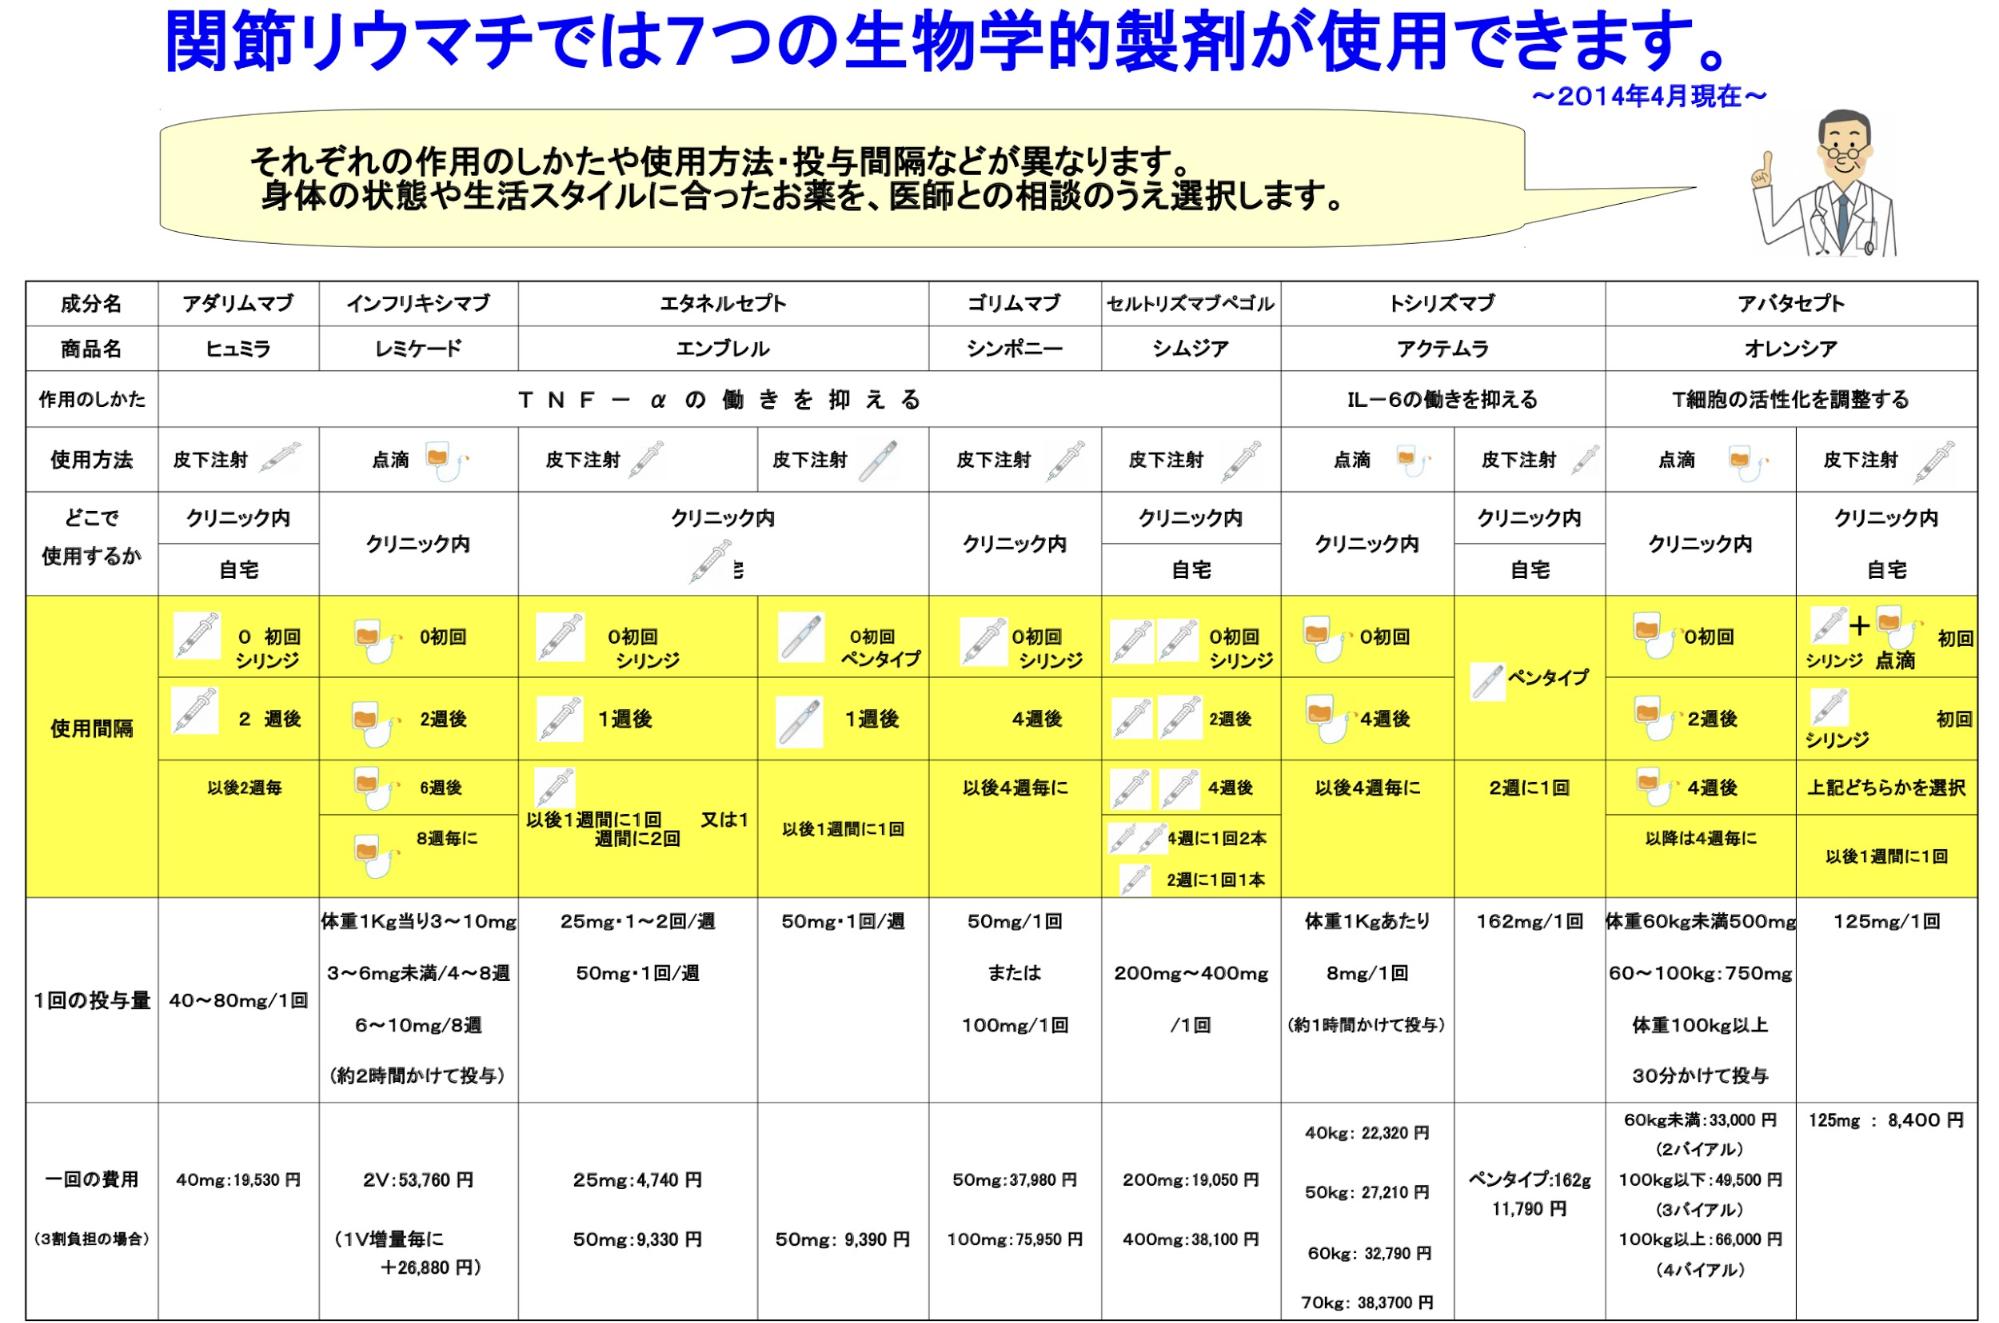
Task: Click the ヒュミラ product name cell
Action: [238, 348]
